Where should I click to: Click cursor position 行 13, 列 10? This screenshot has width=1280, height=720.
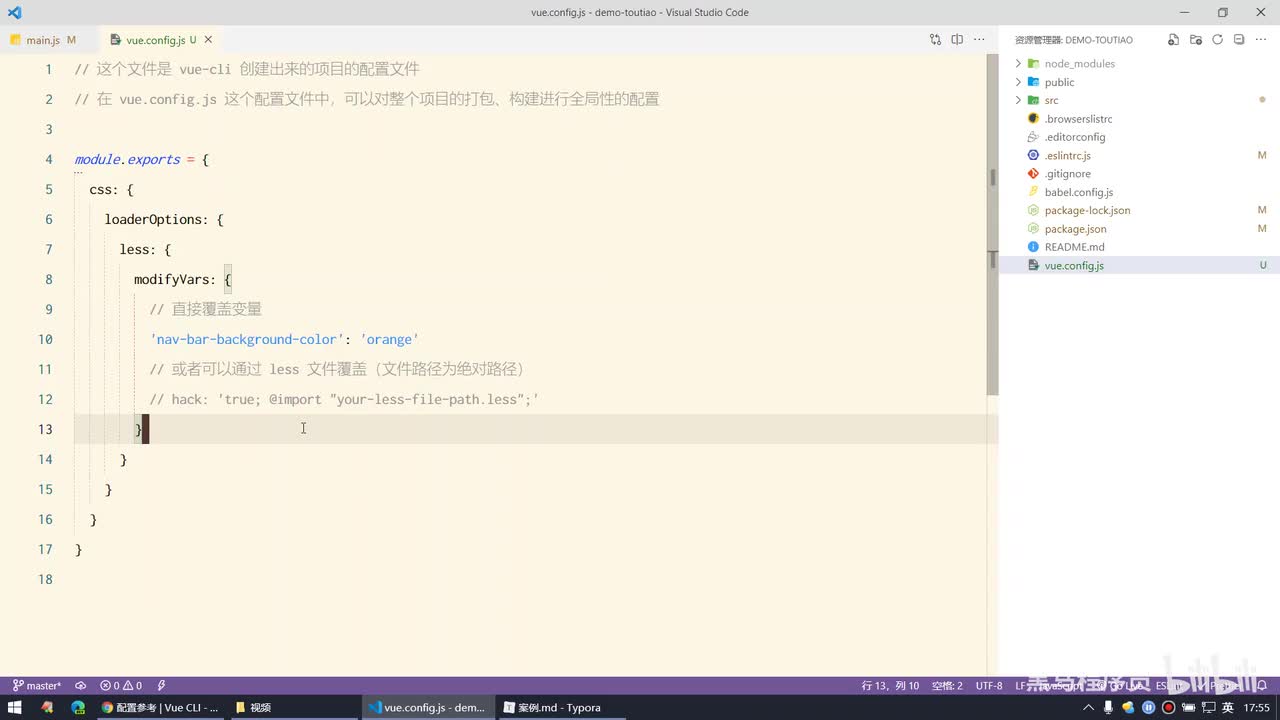pyautogui.click(x=890, y=686)
